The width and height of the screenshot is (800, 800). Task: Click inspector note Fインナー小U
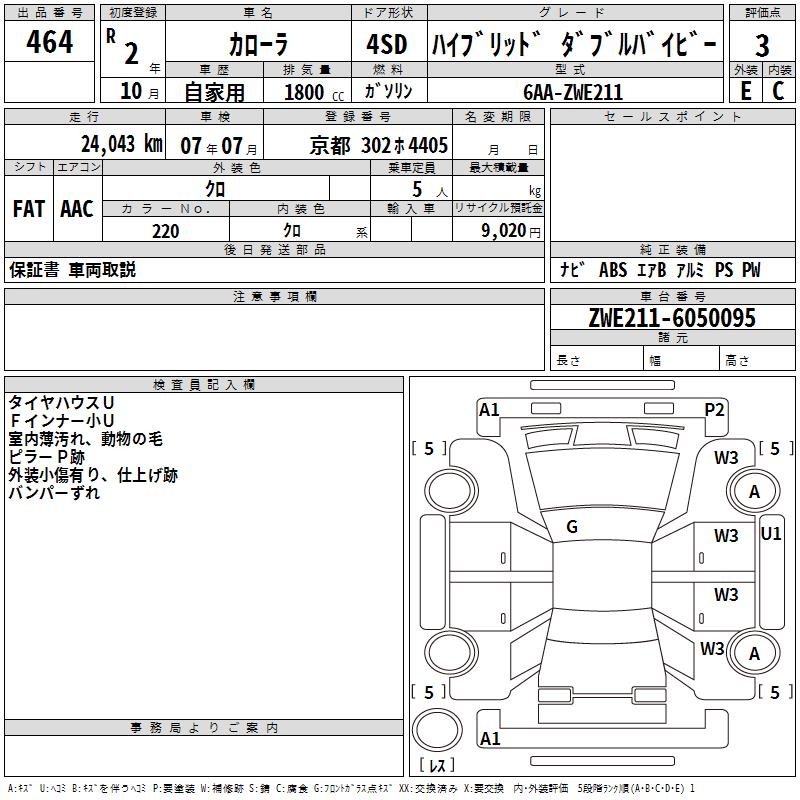coord(61,420)
